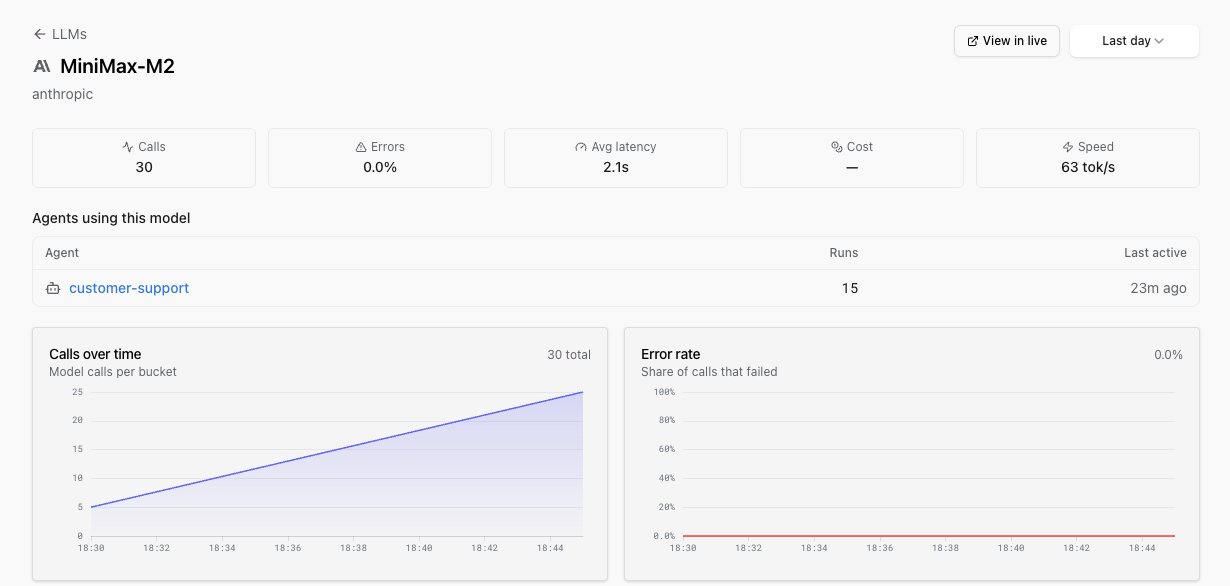Image resolution: width=1230 pixels, height=586 pixels.
Task: Click the Avg latency gauge icon
Action: (x=581, y=147)
